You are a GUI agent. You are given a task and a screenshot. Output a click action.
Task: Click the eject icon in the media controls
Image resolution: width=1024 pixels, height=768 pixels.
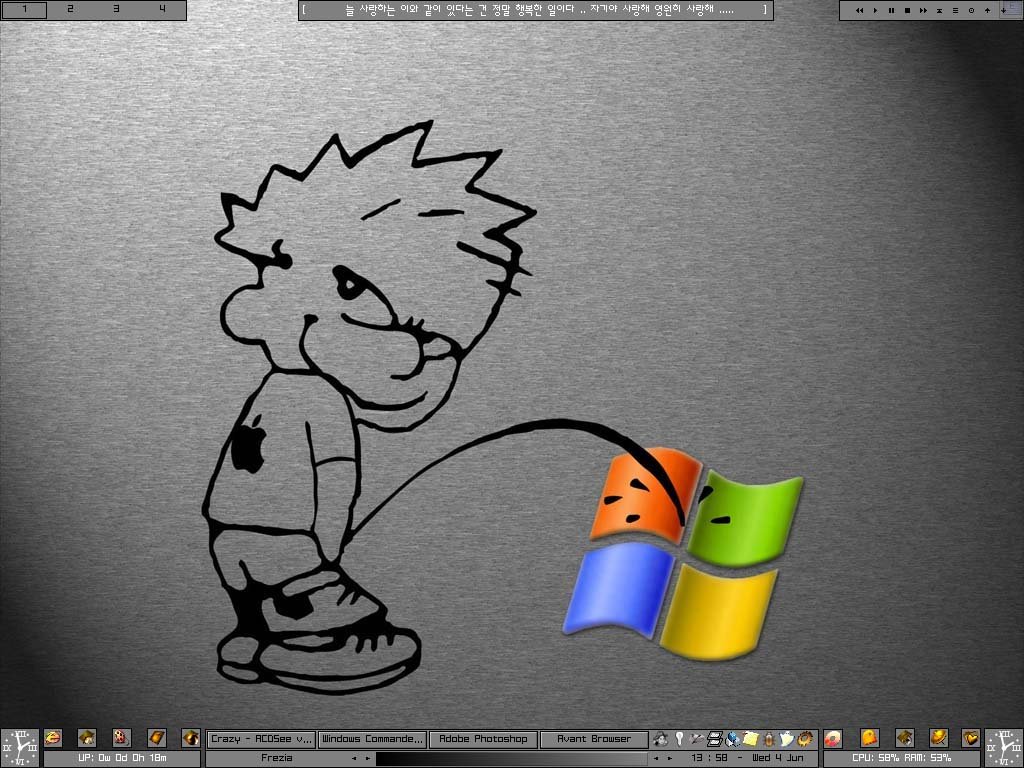coord(939,10)
